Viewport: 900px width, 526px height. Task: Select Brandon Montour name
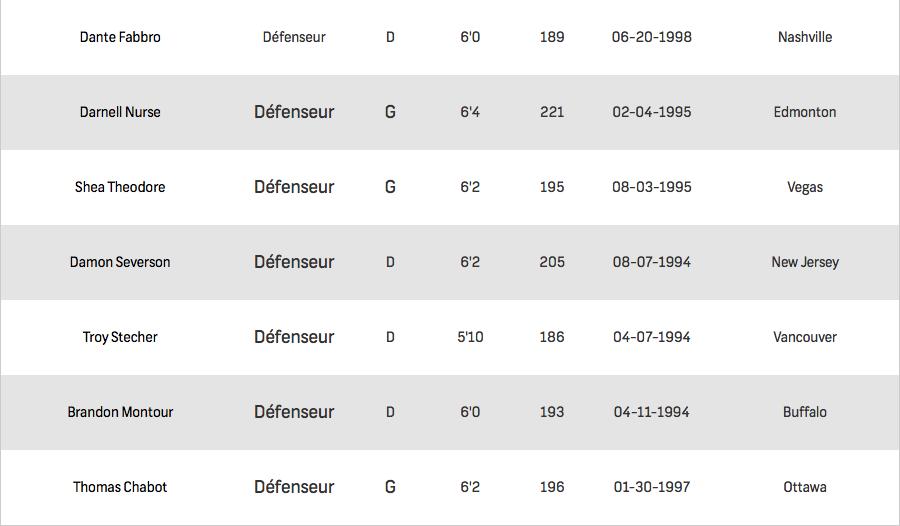tap(120, 412)
